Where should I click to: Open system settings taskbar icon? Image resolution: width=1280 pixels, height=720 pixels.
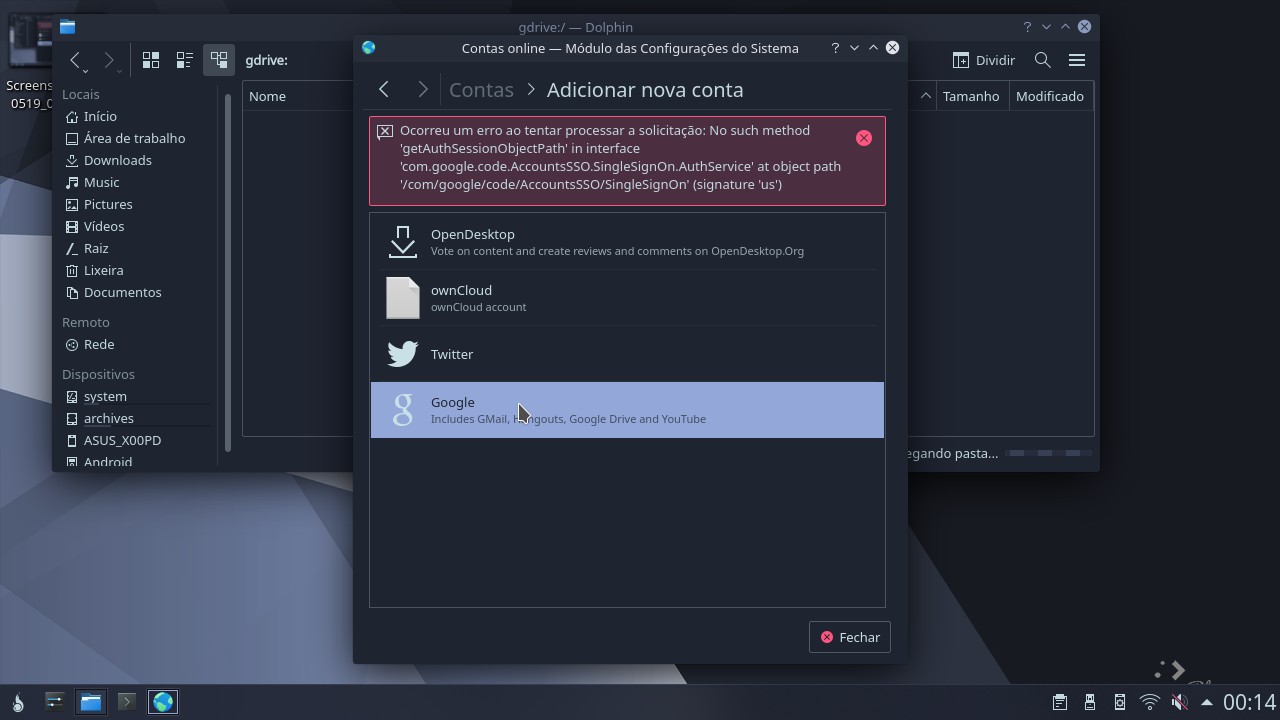[x=55, y=702]
